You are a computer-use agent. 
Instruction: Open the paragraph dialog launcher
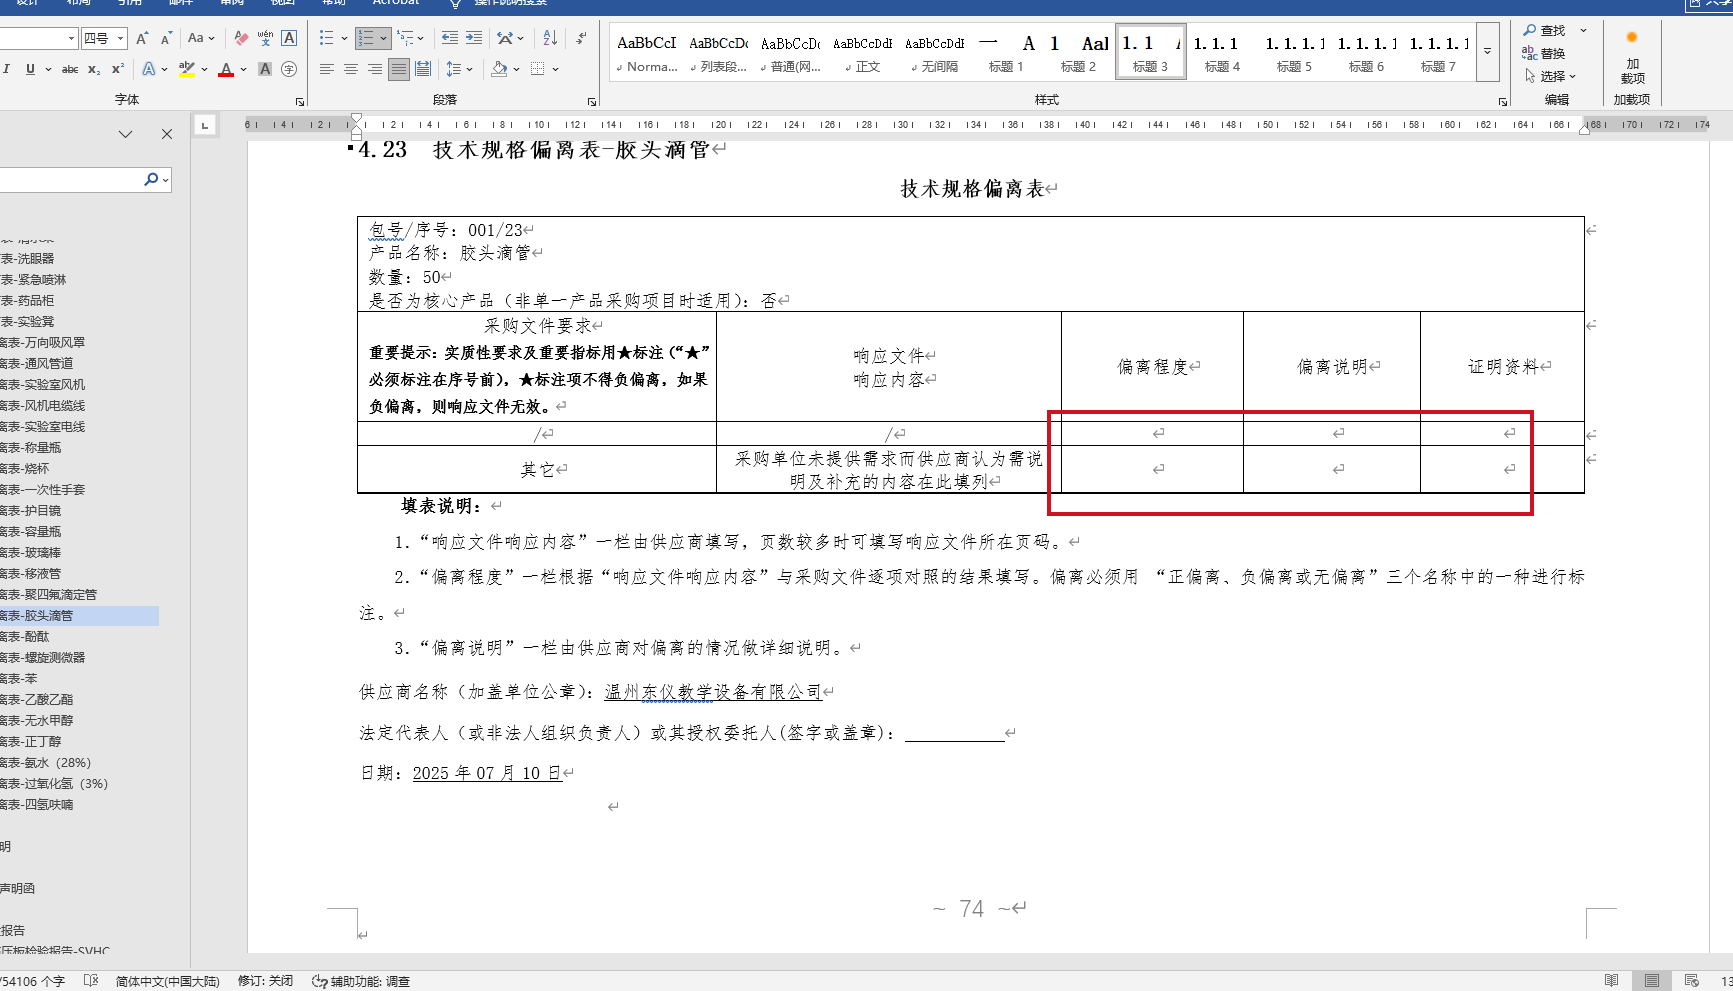tap(592, 102)
